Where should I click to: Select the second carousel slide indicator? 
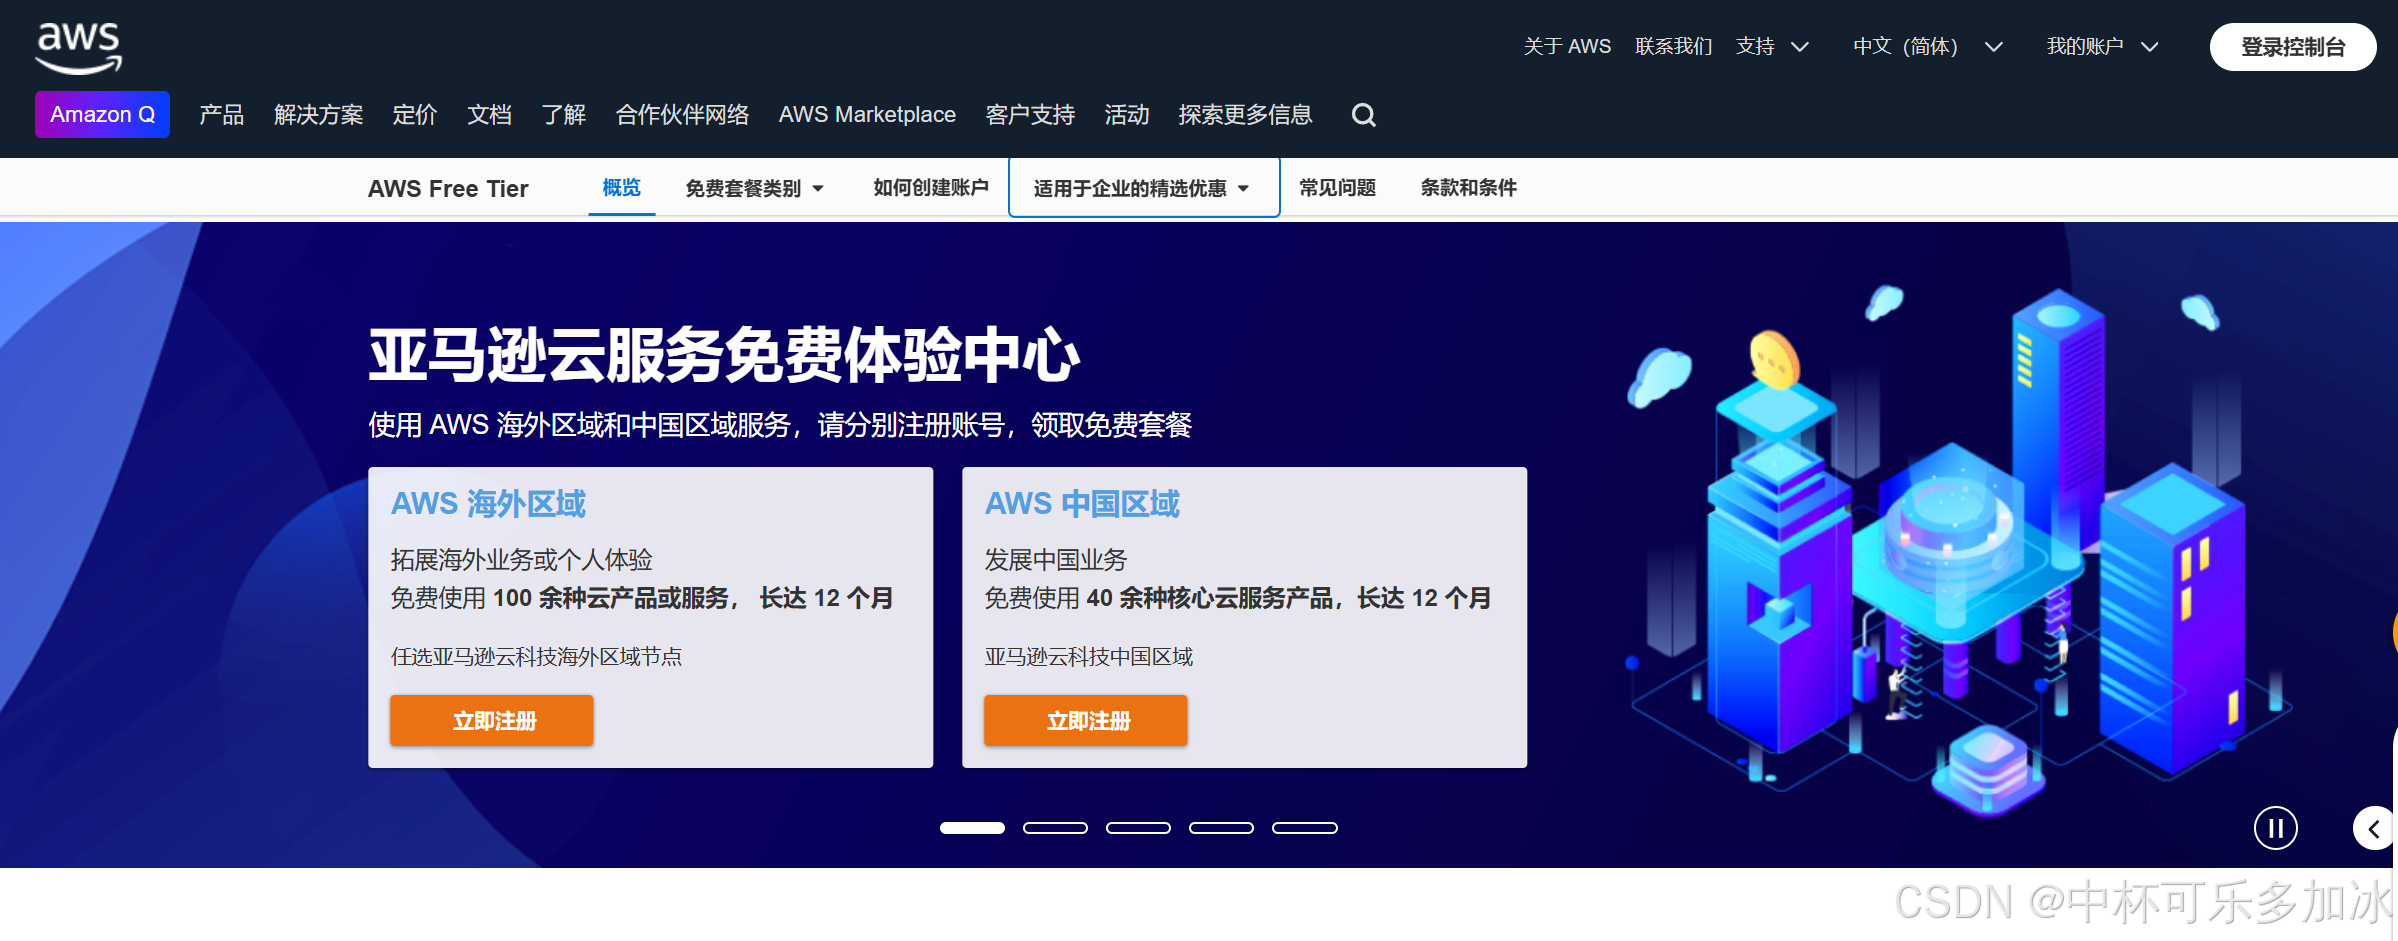coord(1055,828)
